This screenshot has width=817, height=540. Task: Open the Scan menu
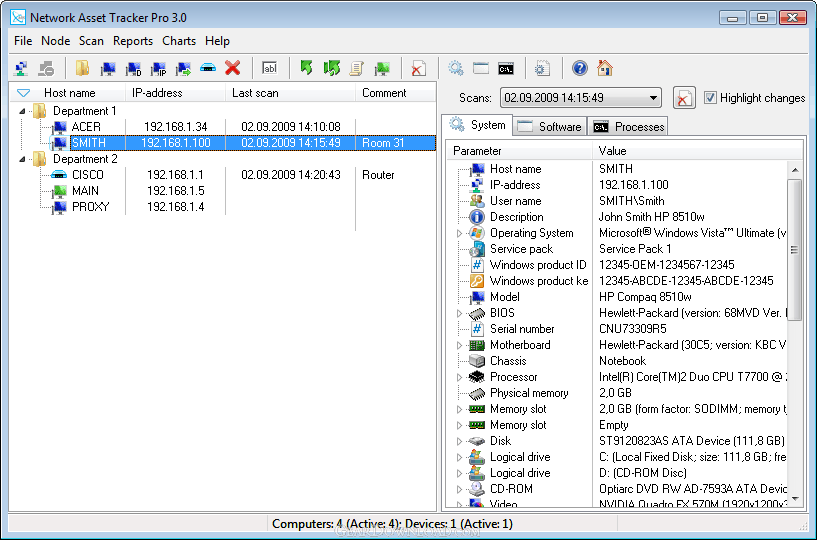click(x=91, y=41)
